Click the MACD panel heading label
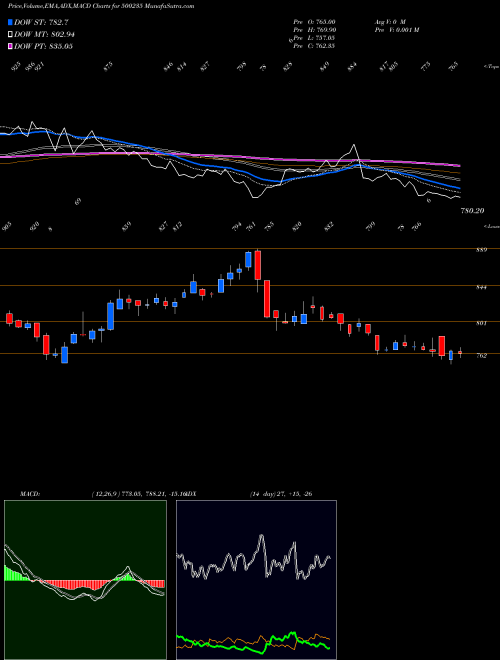The width and height of the screenshot is (500, 660). pos(30,494)
